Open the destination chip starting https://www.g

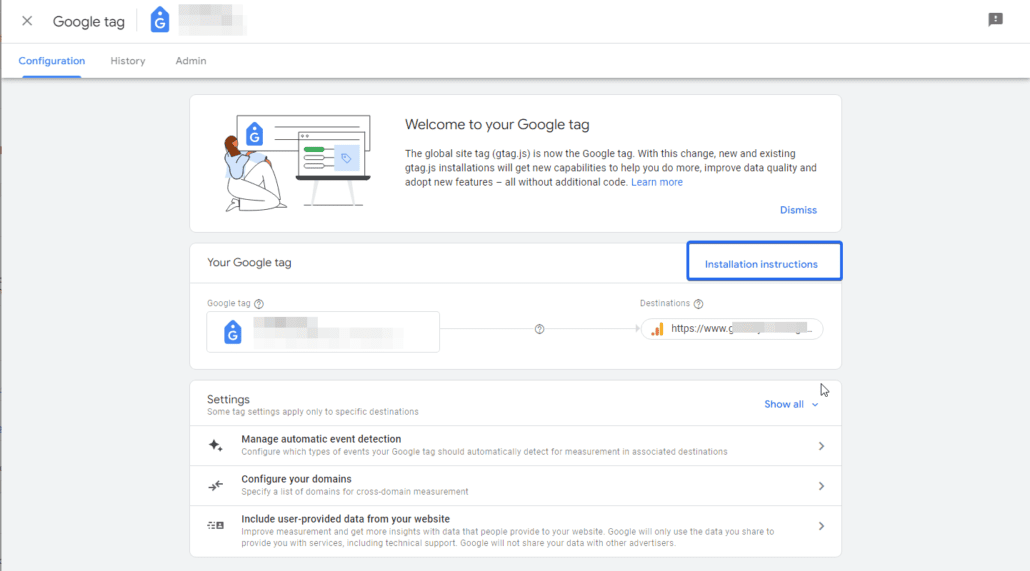[x=732, y=329]
